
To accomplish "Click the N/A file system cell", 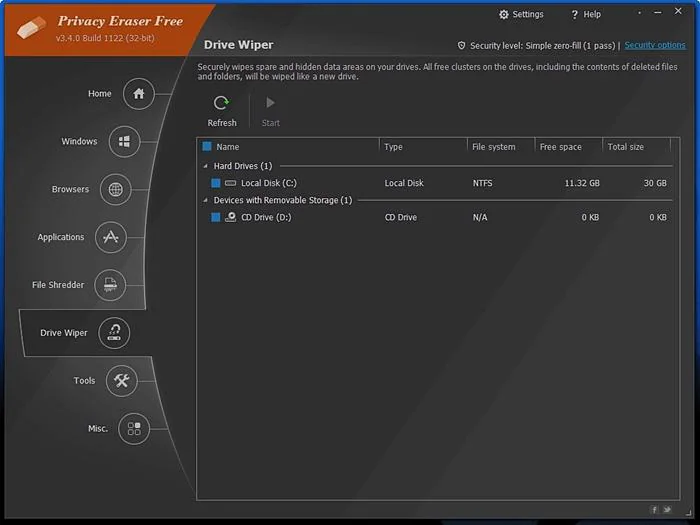I will click(480, 217).
